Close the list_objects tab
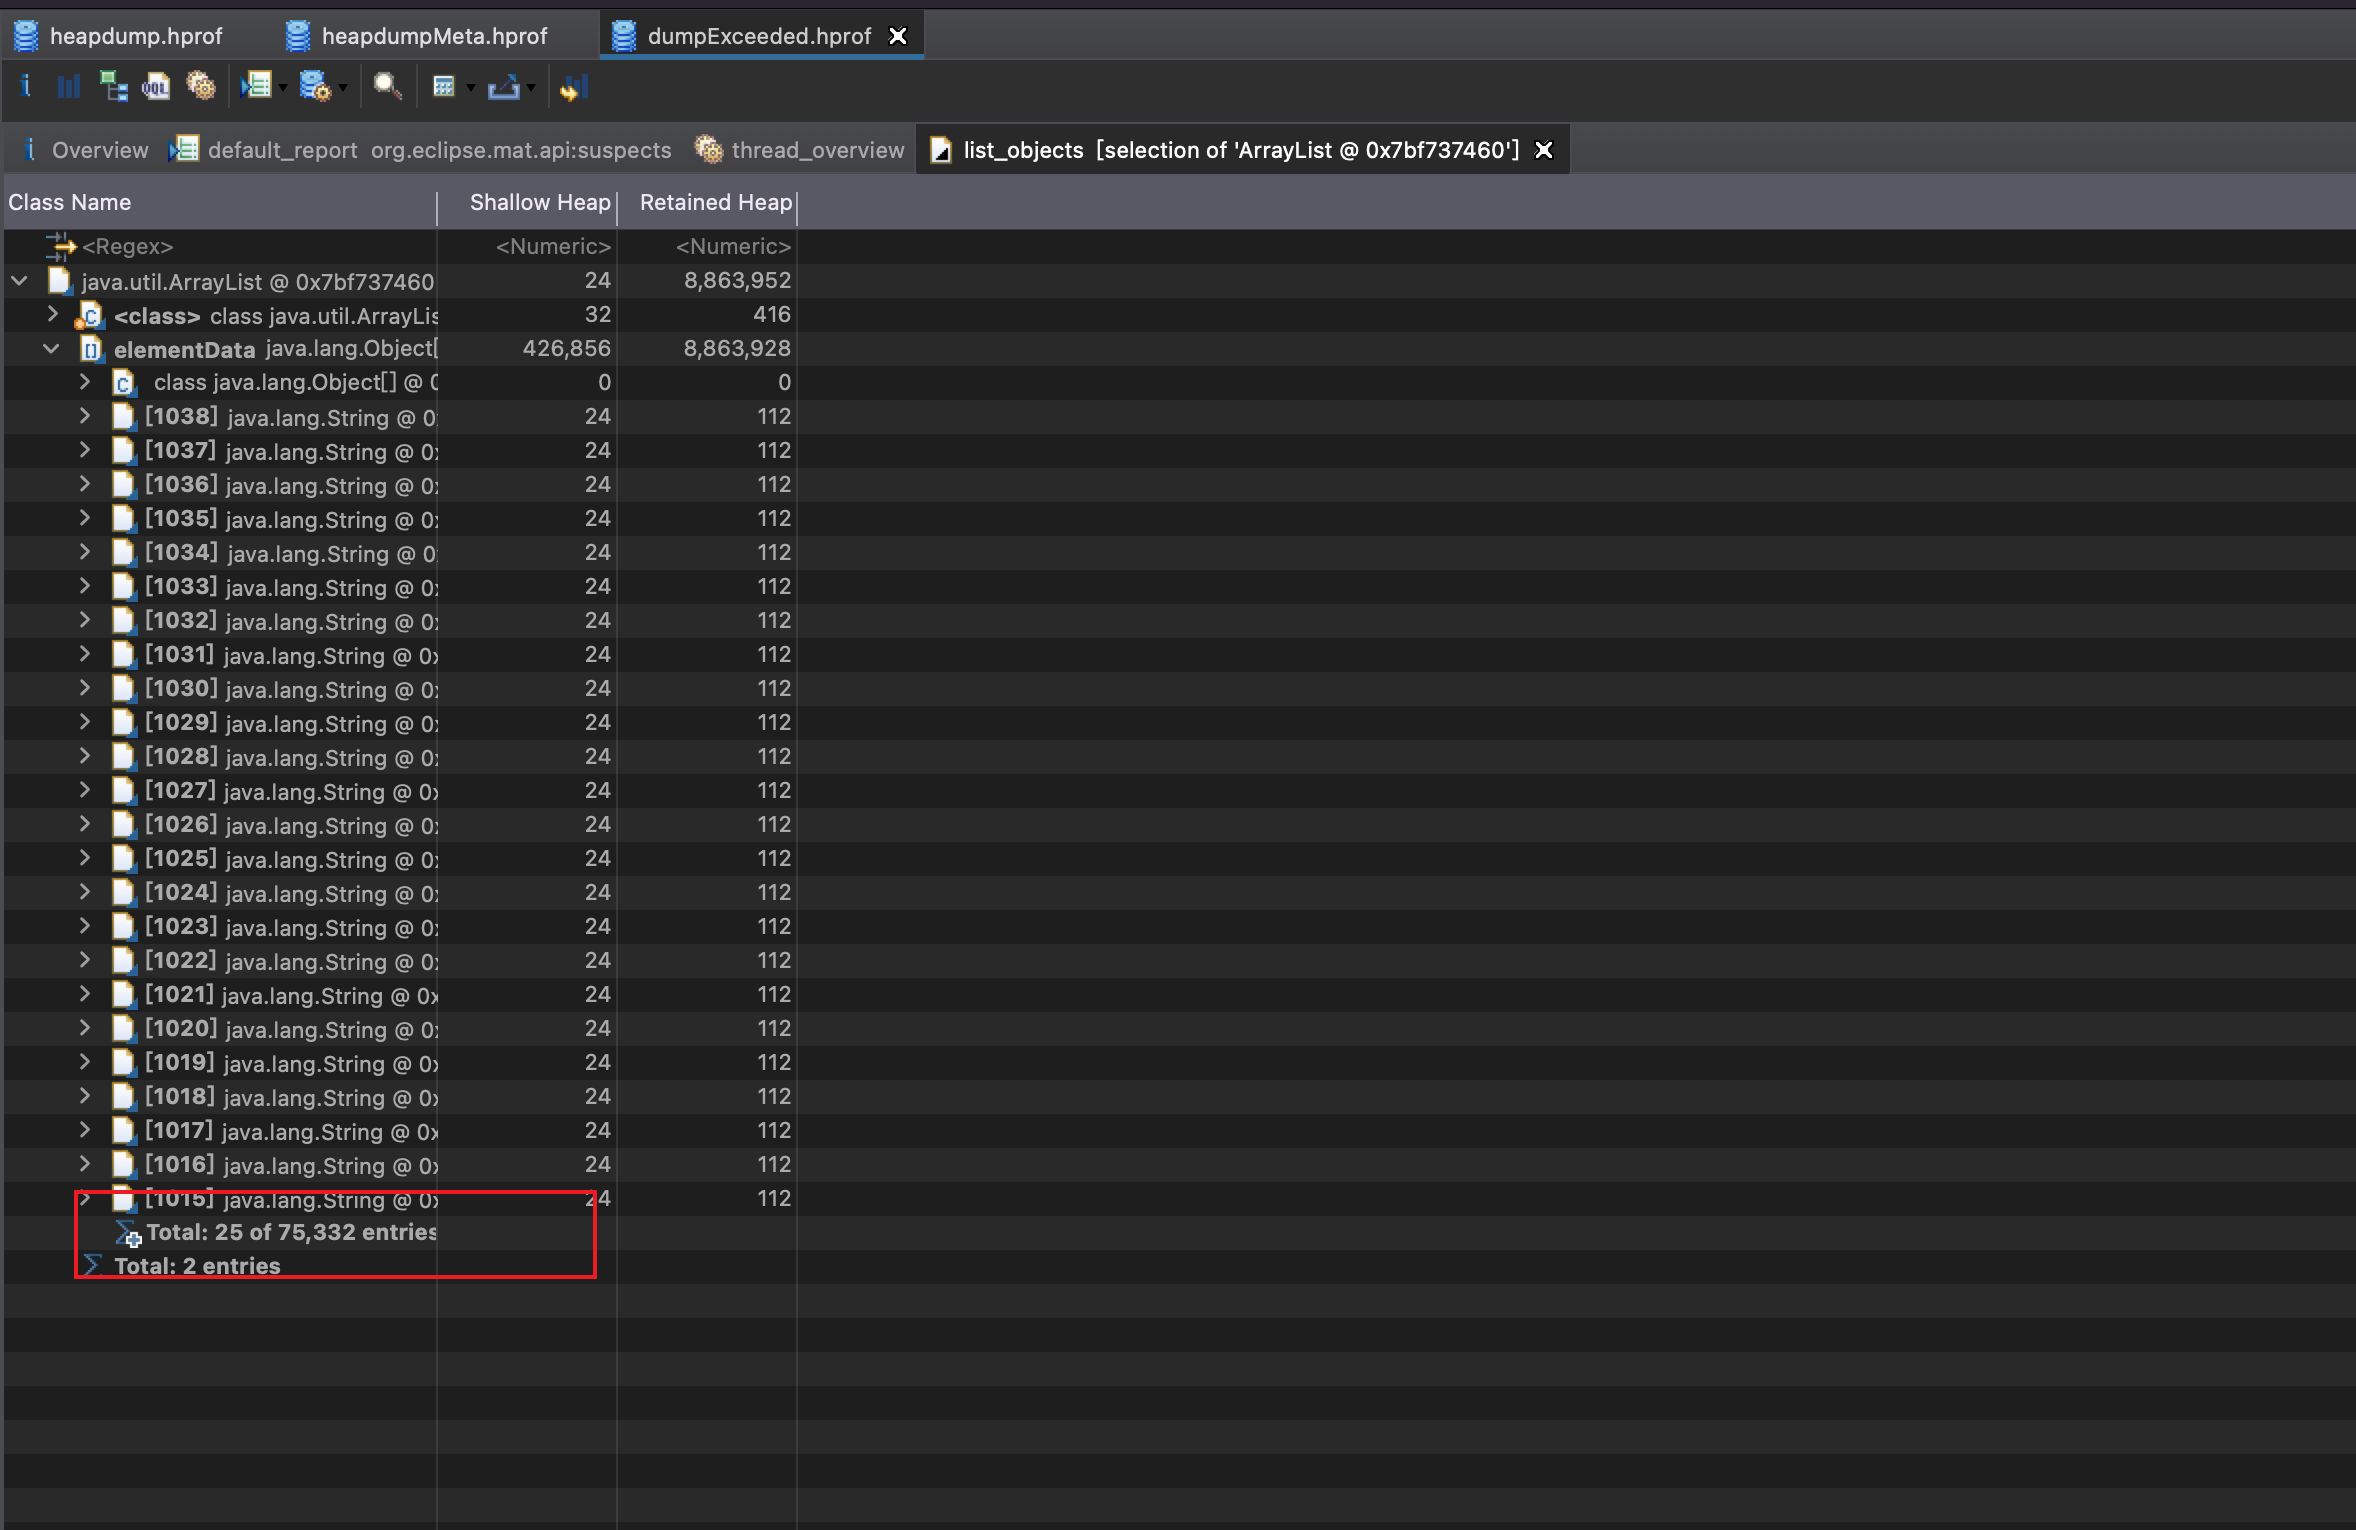 [x=1544, y=150]
